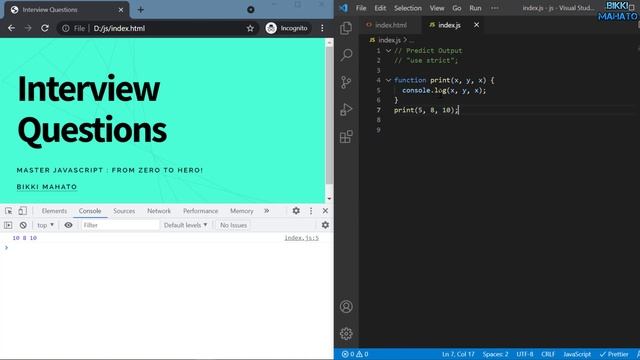Click the Chrome back arrow
The image size is (640, 360).
pos(11,28)
